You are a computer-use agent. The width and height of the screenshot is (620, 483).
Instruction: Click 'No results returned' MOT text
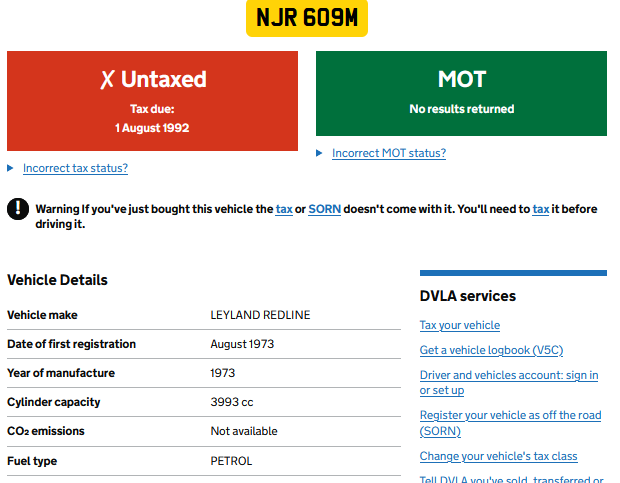(461, 109)
